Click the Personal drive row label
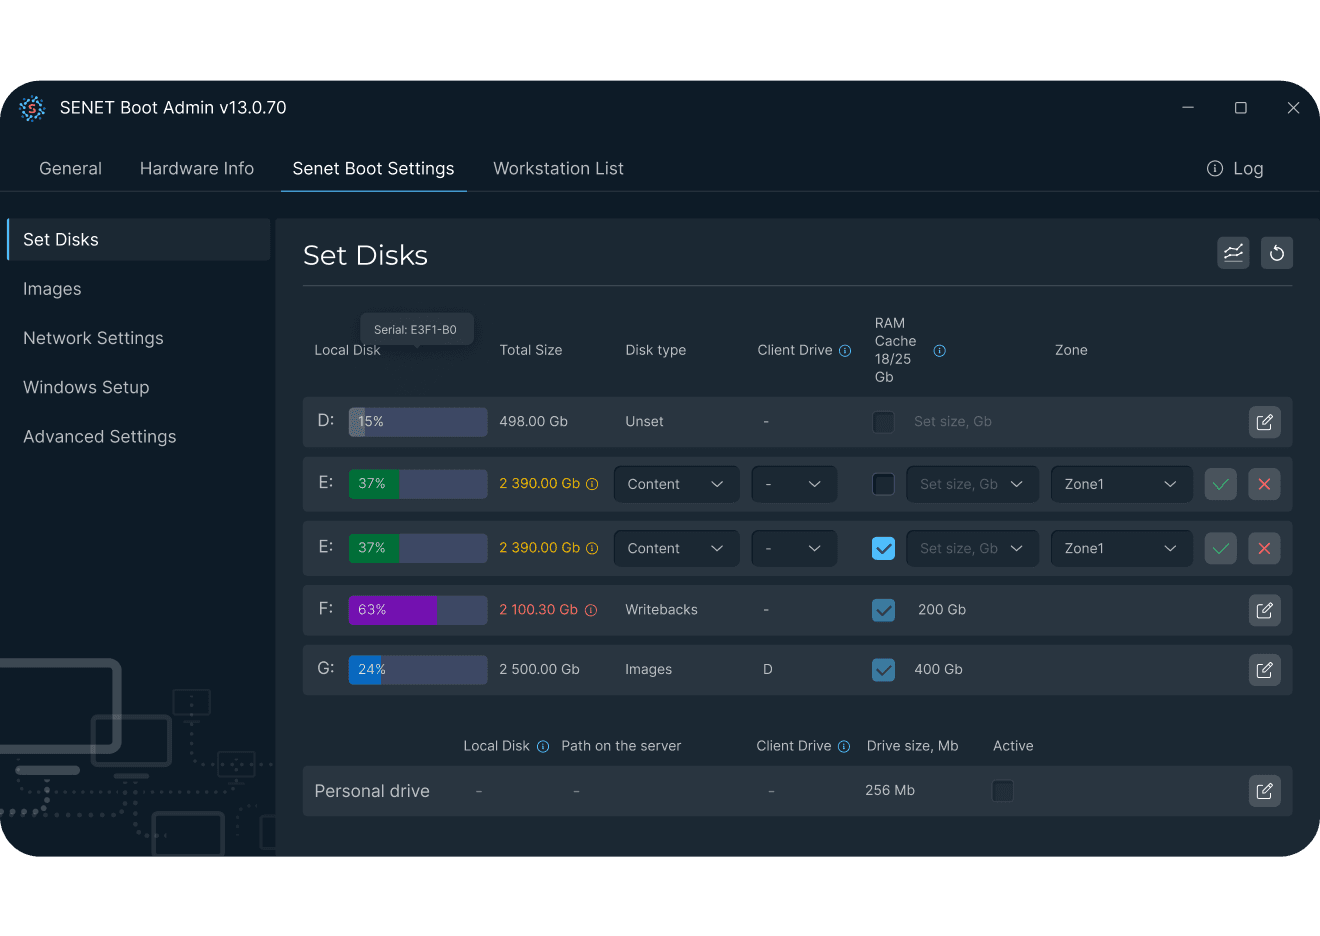The image size is (1320, 936). click(372, 791)
